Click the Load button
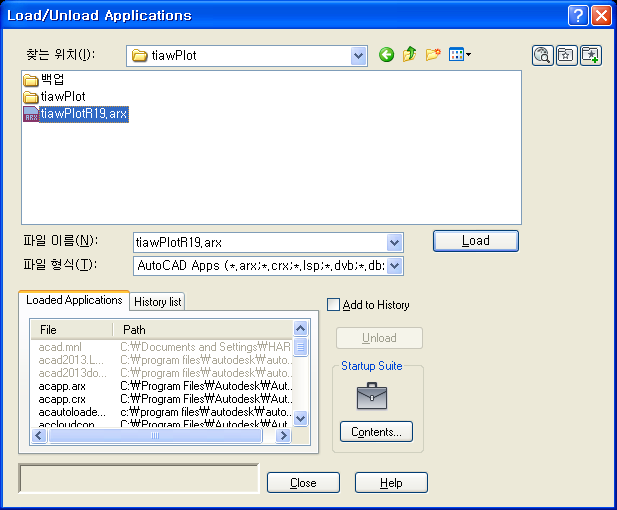 tap(476, 240)
